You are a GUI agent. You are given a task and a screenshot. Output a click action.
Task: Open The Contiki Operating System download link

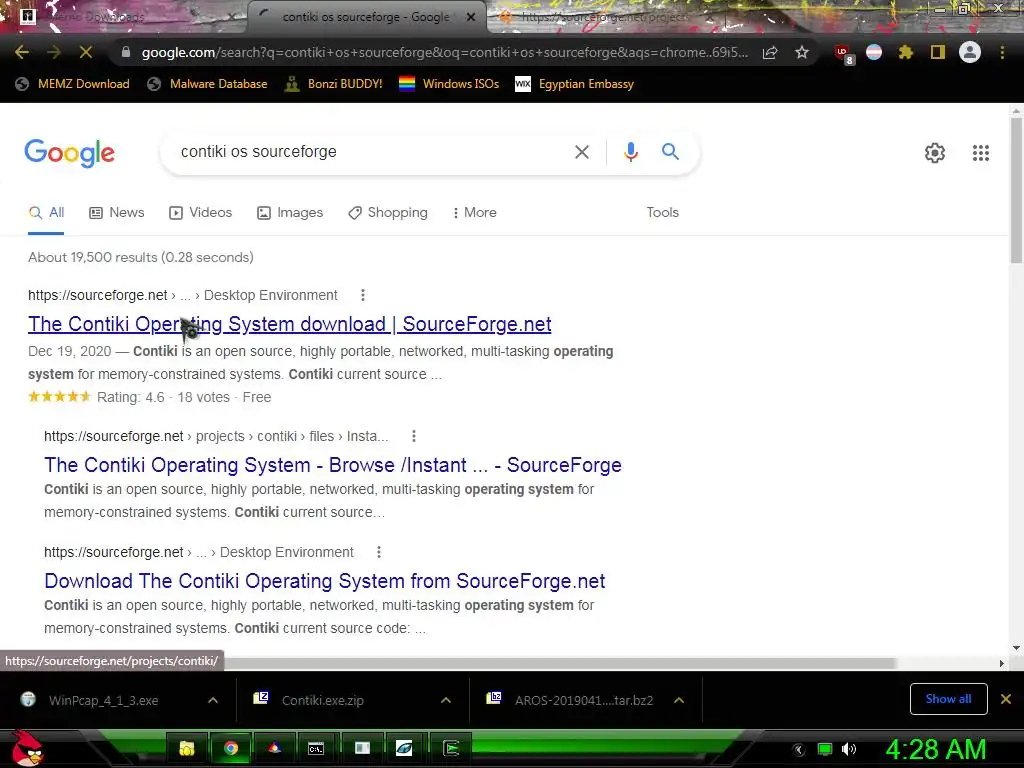(289, 324)
